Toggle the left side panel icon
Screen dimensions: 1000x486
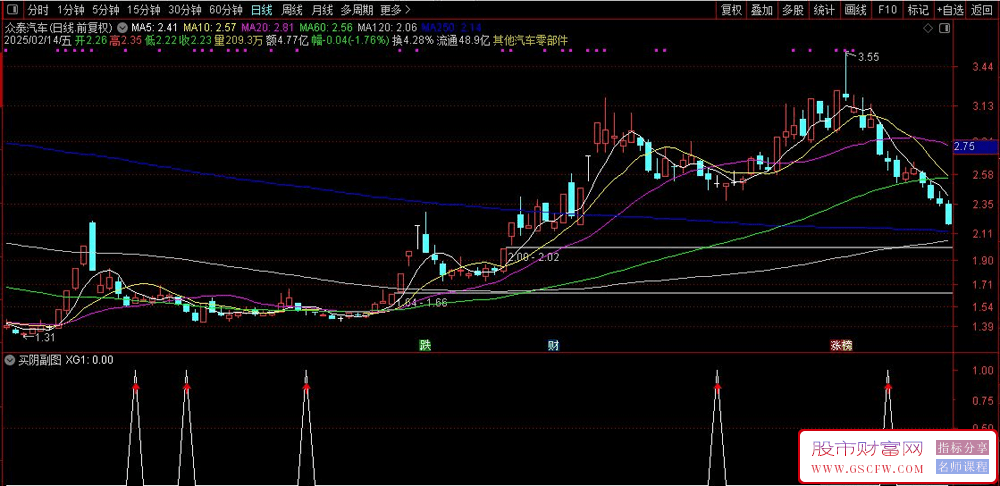(13, 10)
